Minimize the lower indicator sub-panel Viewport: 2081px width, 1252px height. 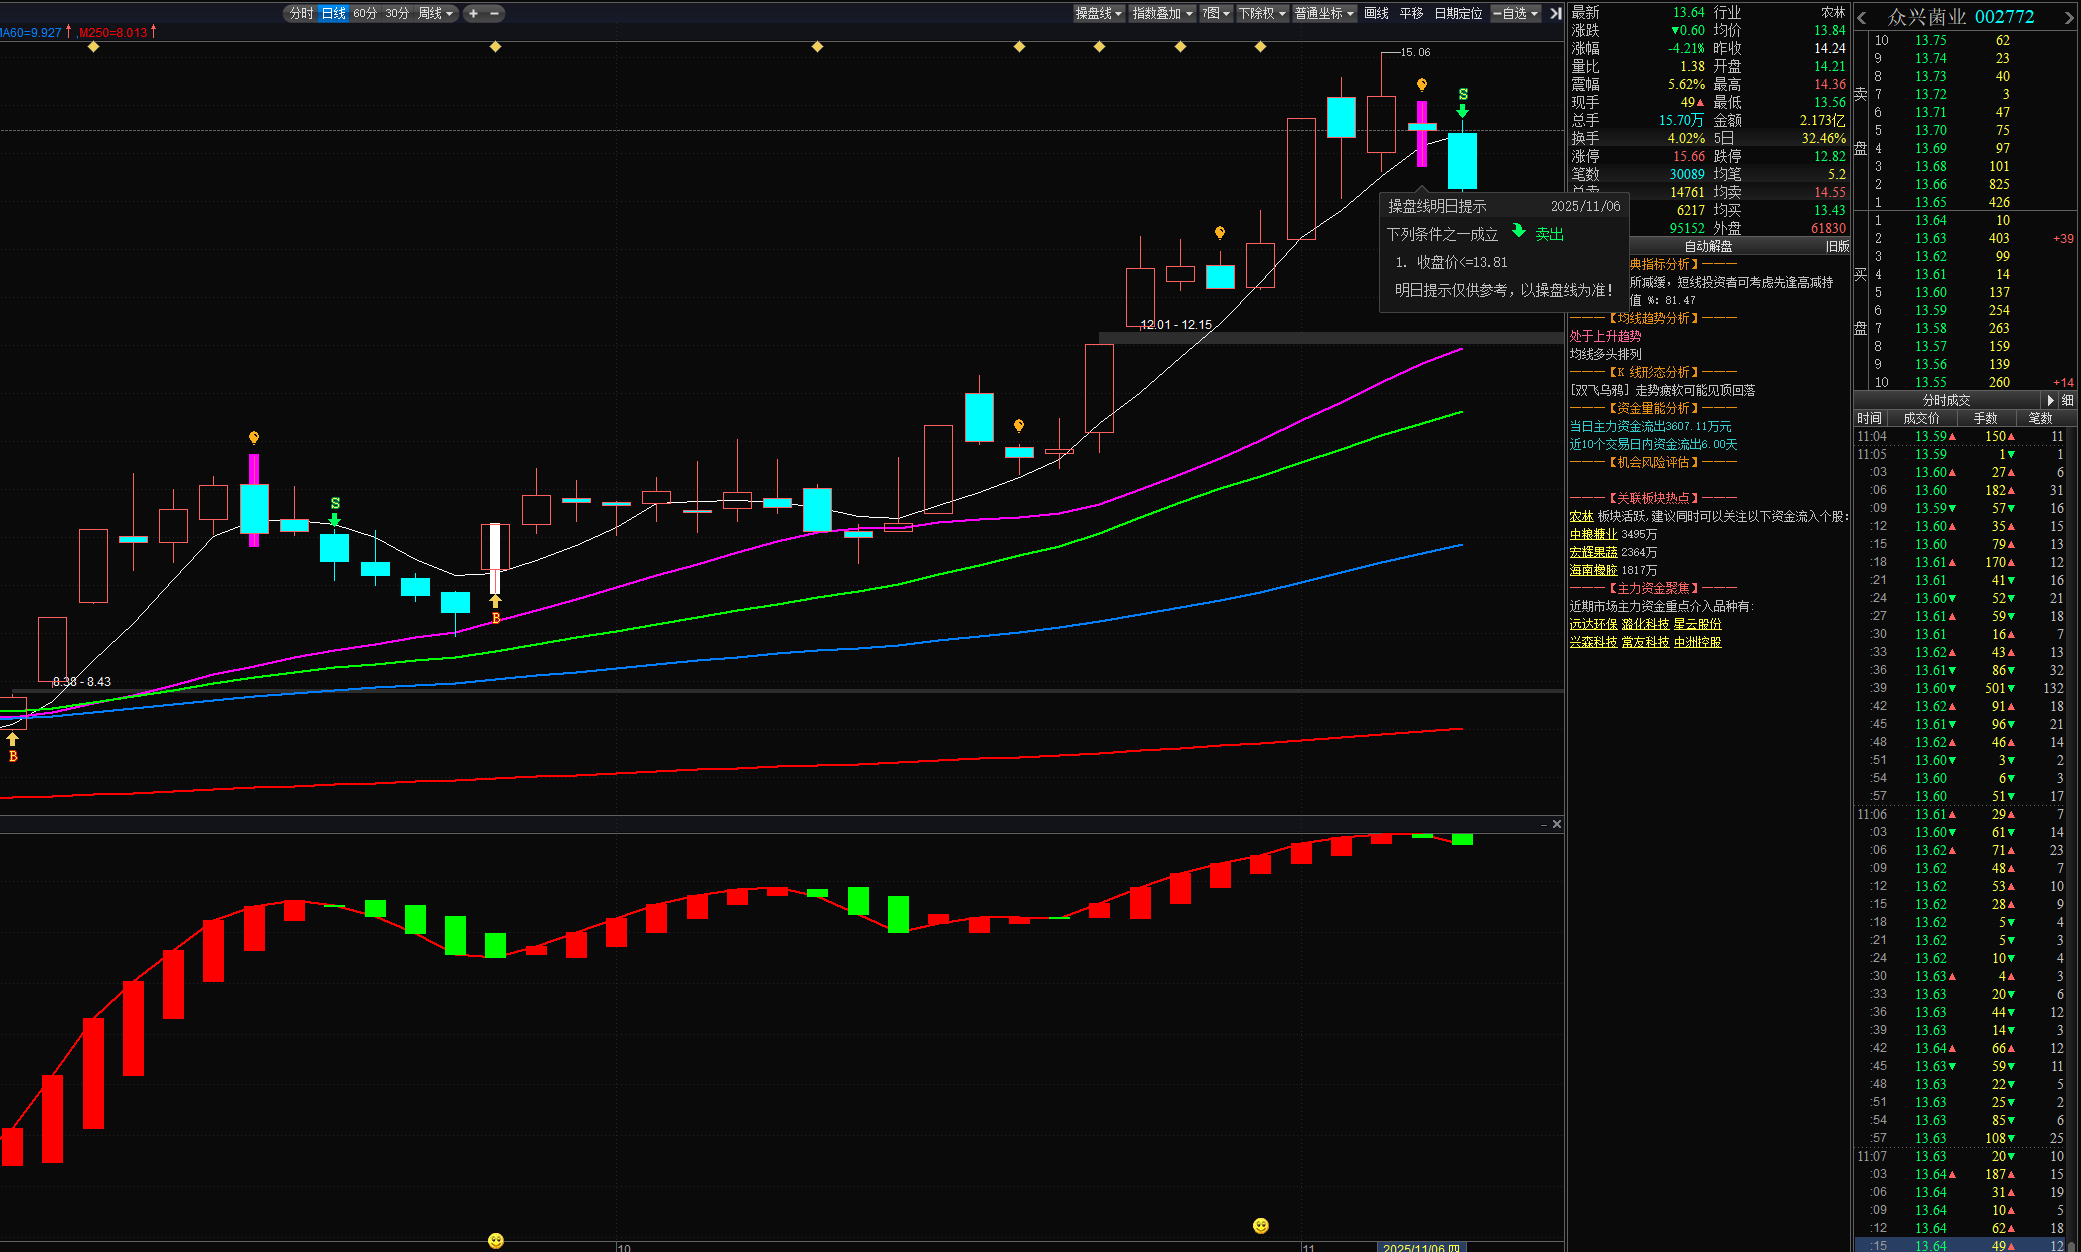point(1543,824)
